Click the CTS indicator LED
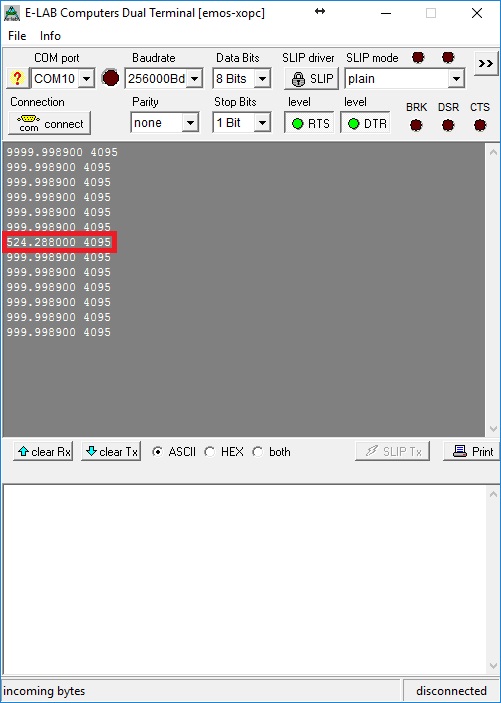This screenshot has width=501, height=703. [x=480, y=125]
